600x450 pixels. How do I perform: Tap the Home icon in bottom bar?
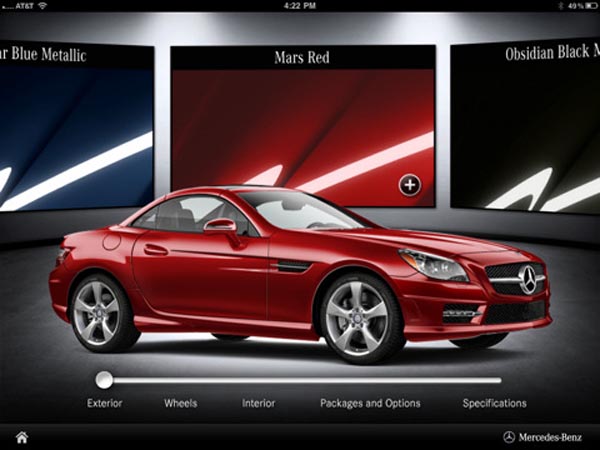point(21,437)
